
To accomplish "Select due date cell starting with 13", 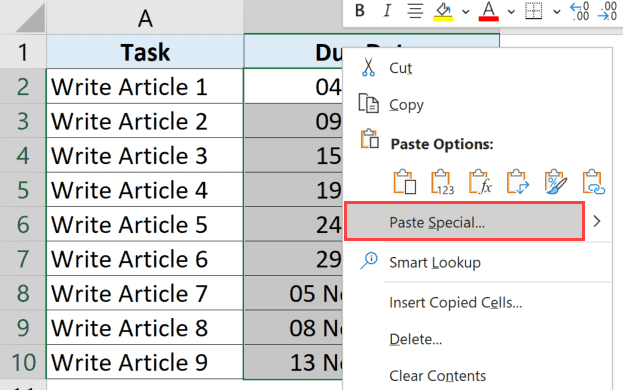I will click(293, 362).
